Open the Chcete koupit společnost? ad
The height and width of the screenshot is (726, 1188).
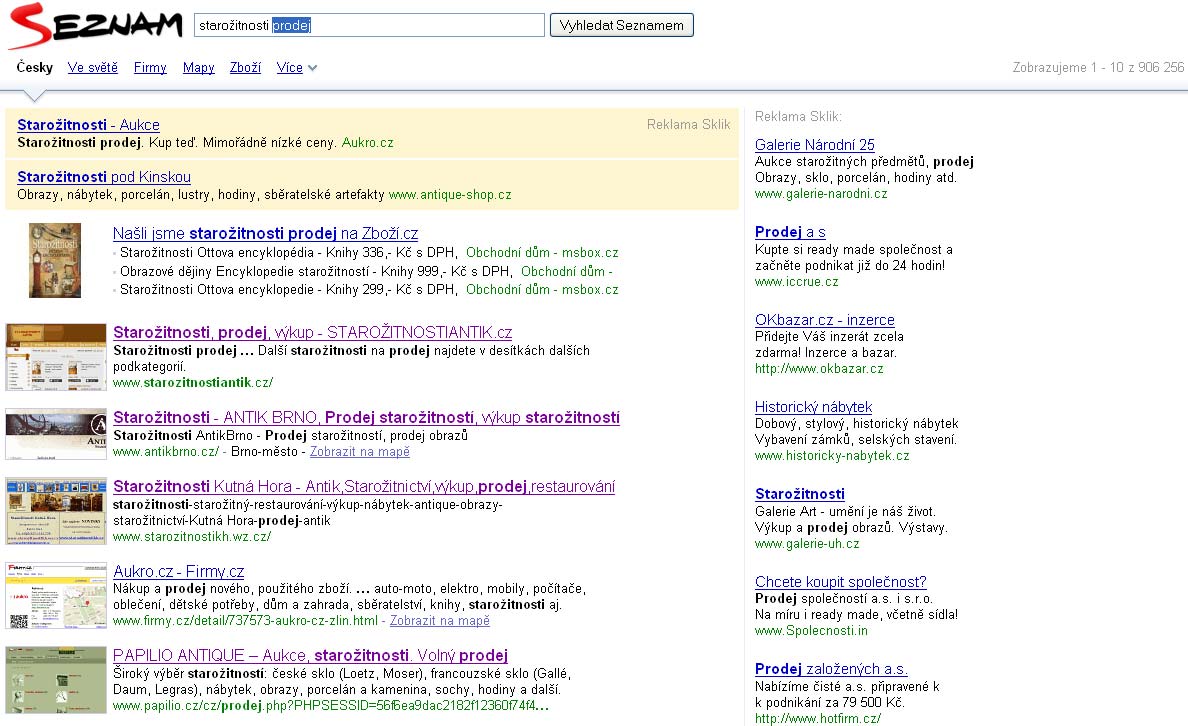tap(840, 582)
